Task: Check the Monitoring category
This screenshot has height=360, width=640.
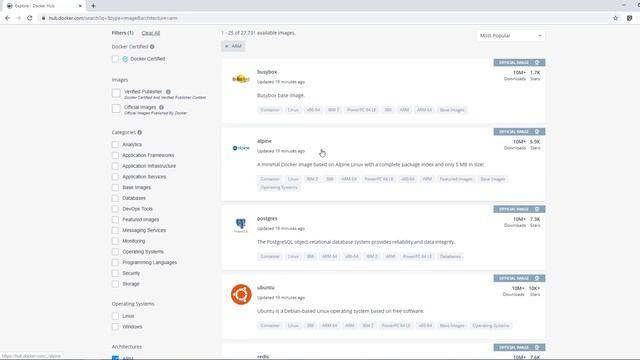Action: 116,241
